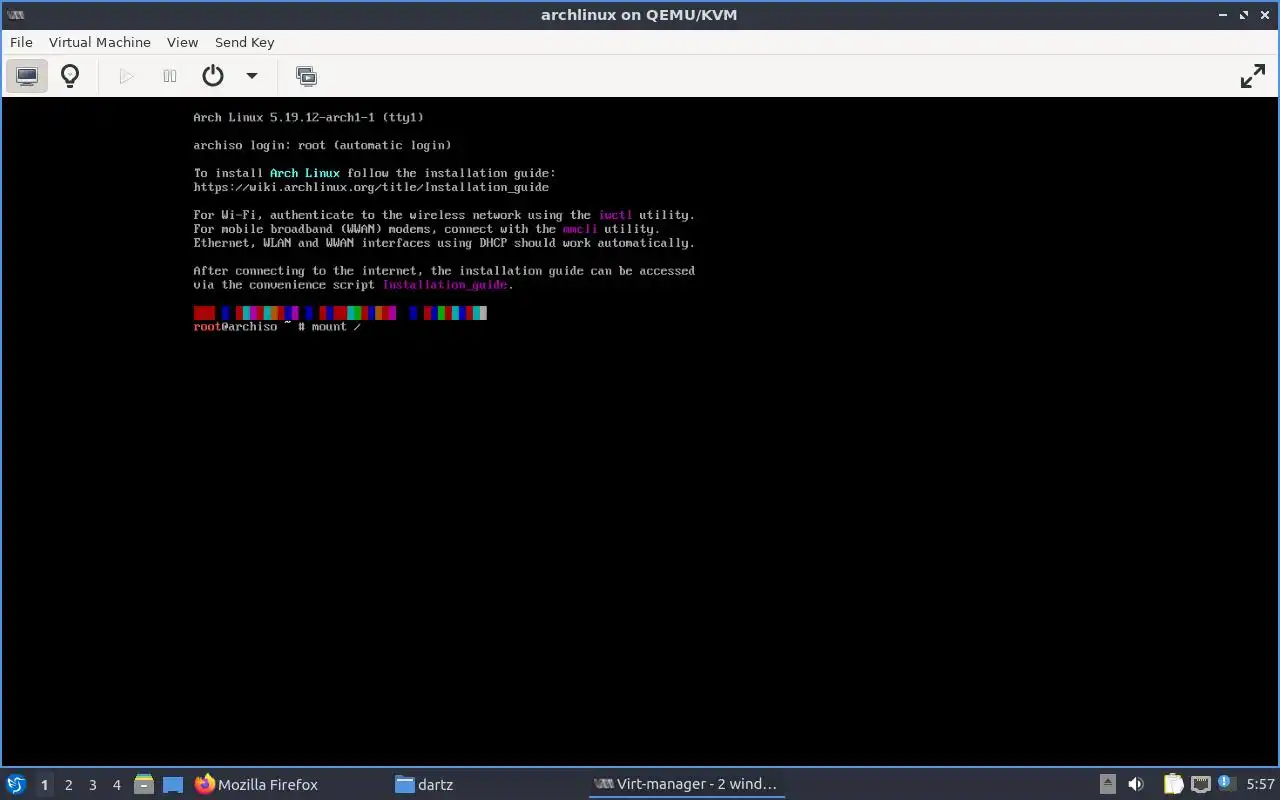The height and width of the screenshot is (800, 1280).
Task: Click the 5:57 taskbar clock
Action: click(1260, 785)
